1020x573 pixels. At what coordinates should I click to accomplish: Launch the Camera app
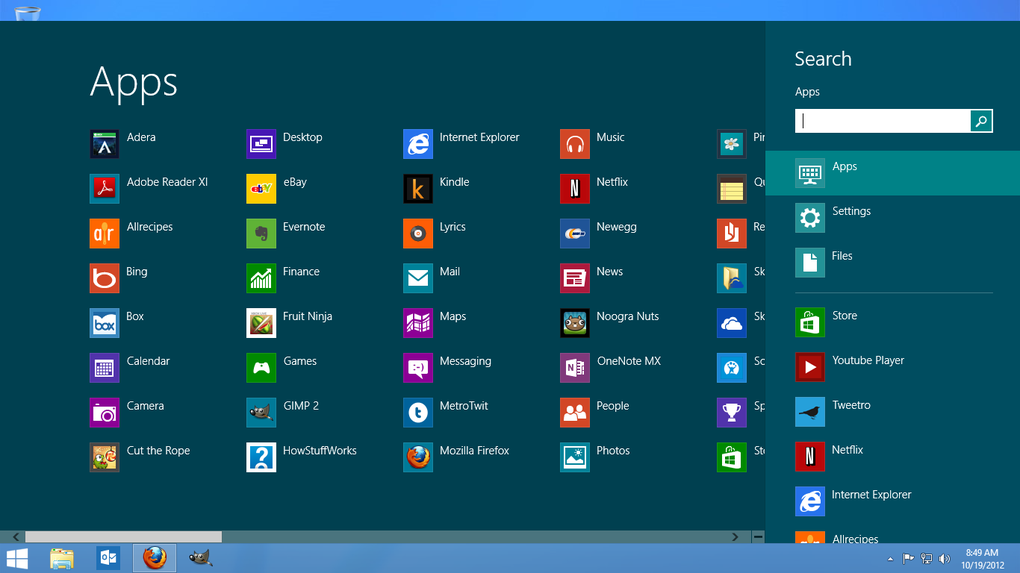click(104, 413)
